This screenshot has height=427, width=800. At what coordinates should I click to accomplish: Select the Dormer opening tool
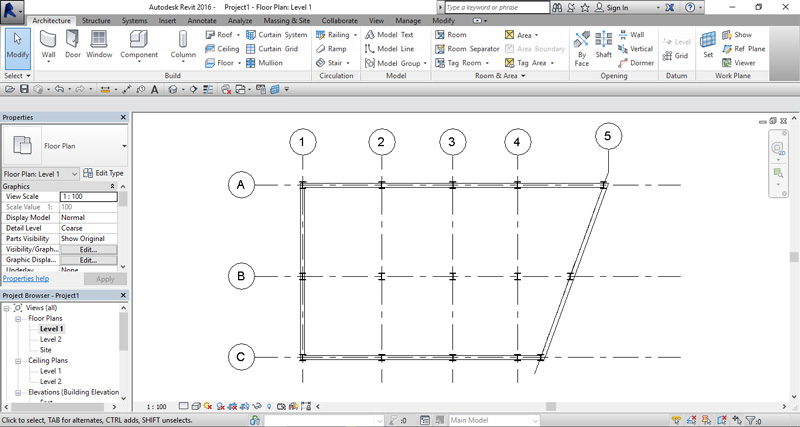636,63
